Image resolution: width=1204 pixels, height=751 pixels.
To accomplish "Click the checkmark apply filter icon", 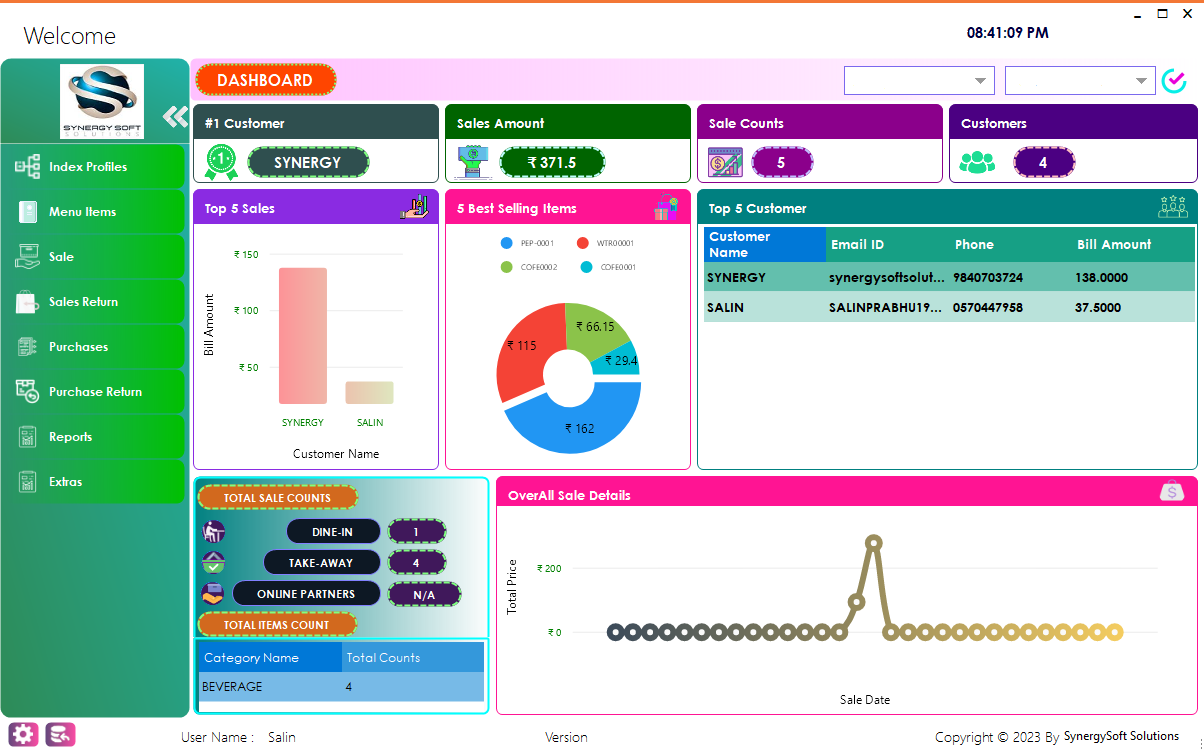I will 1174,81.
